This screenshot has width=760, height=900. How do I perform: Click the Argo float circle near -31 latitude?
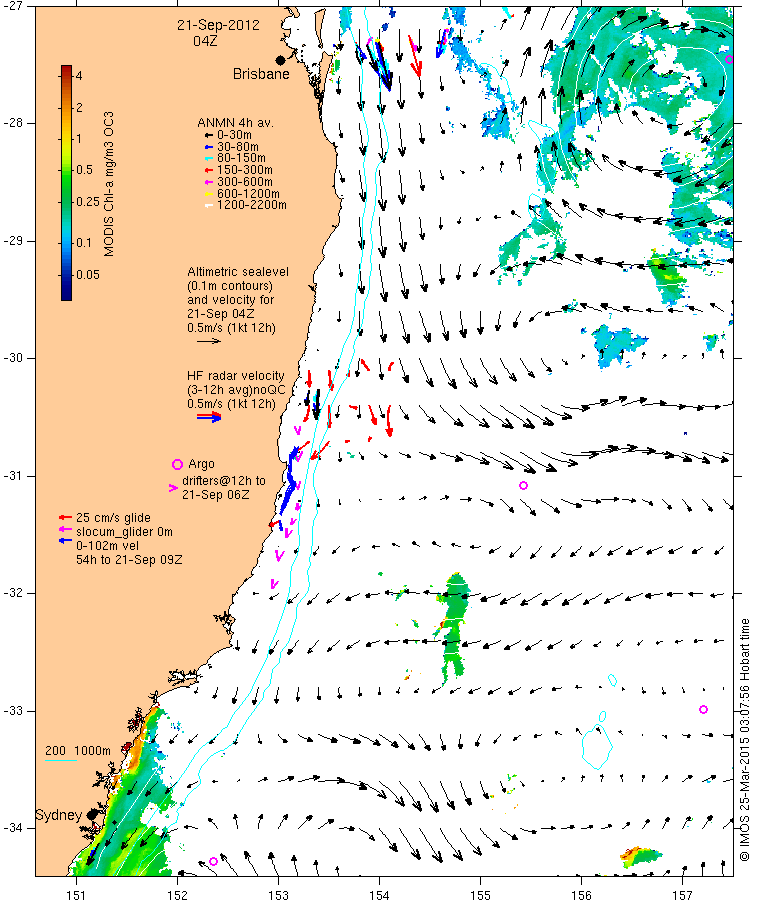click(x=523, y=486)
